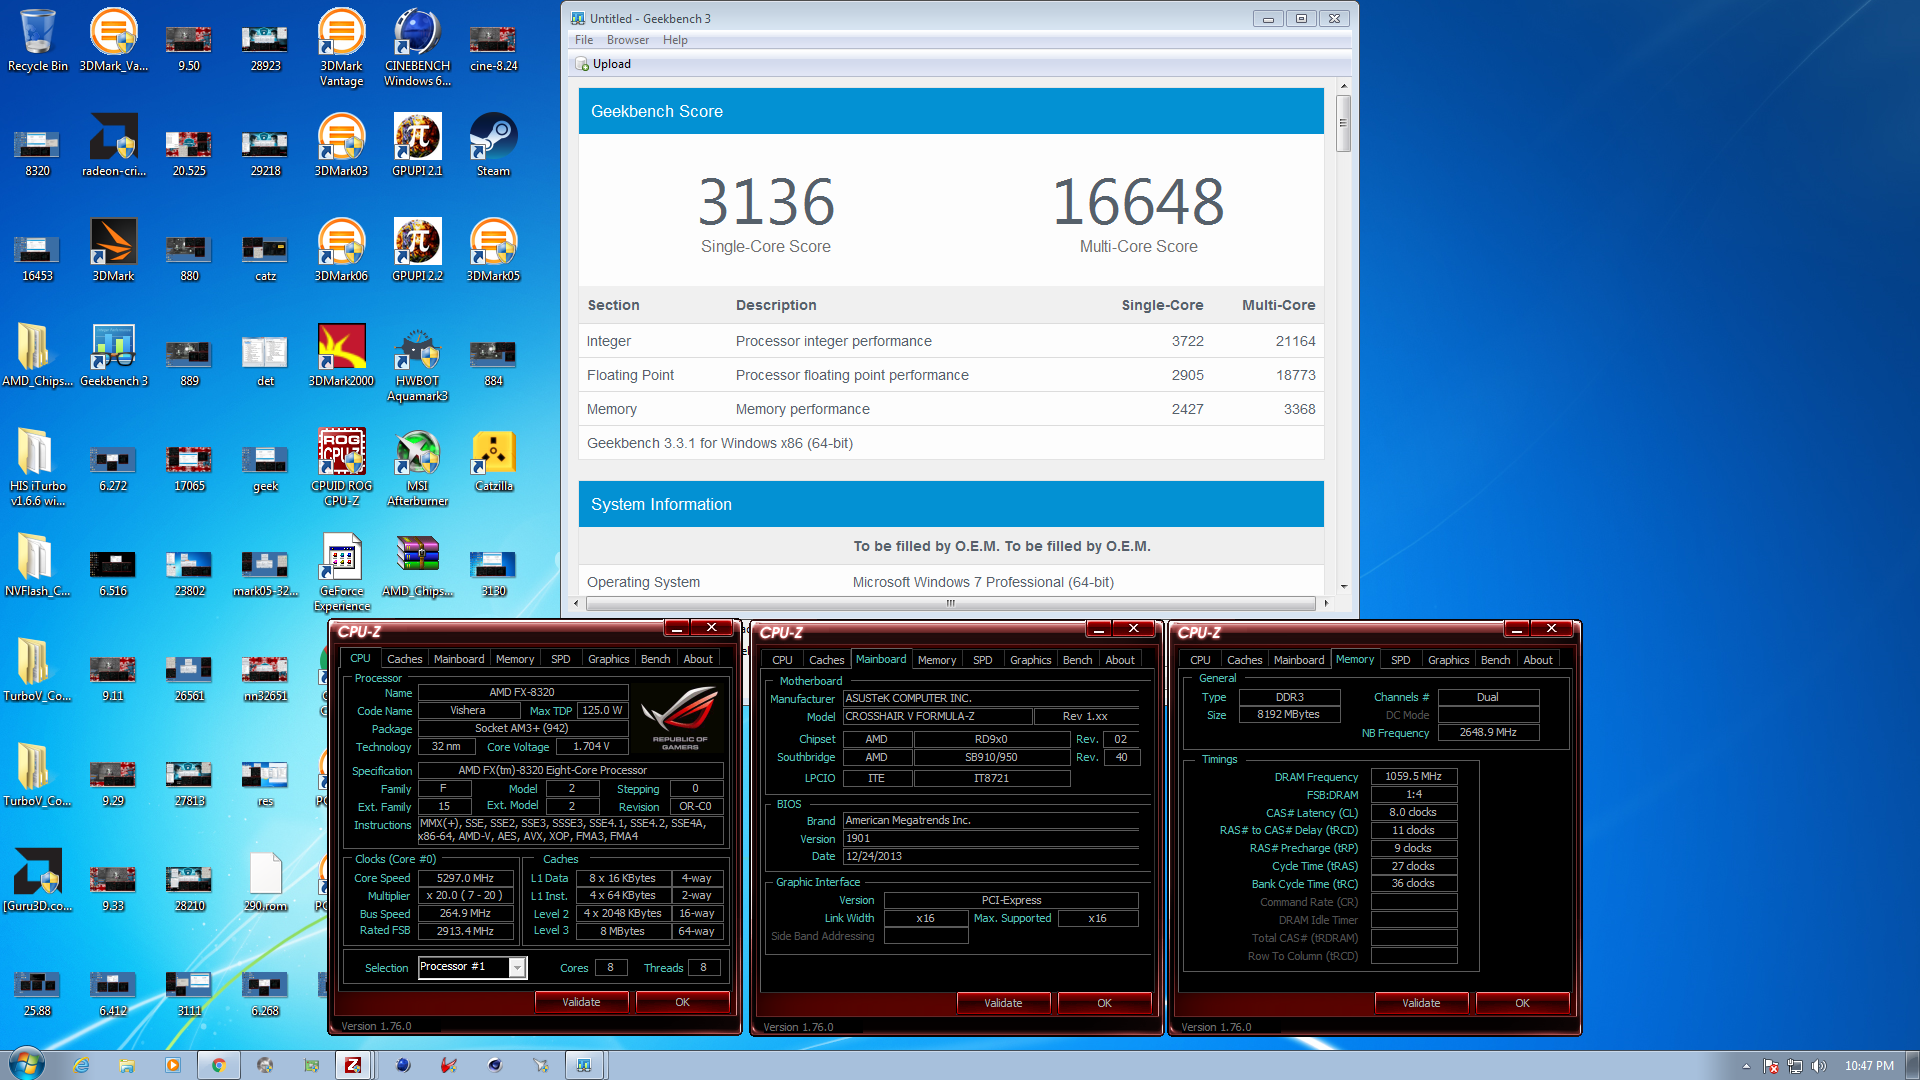Launch the 3DMark06 desktop shortcut

pos(341,250)
